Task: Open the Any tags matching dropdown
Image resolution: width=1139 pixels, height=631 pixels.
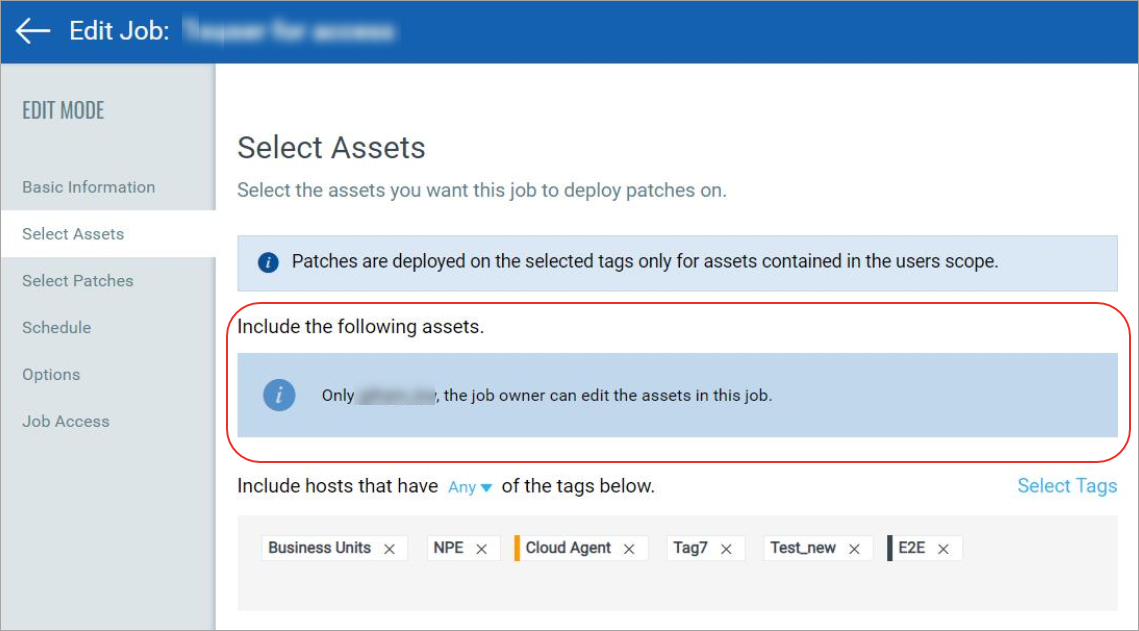Action: (470, 487)
